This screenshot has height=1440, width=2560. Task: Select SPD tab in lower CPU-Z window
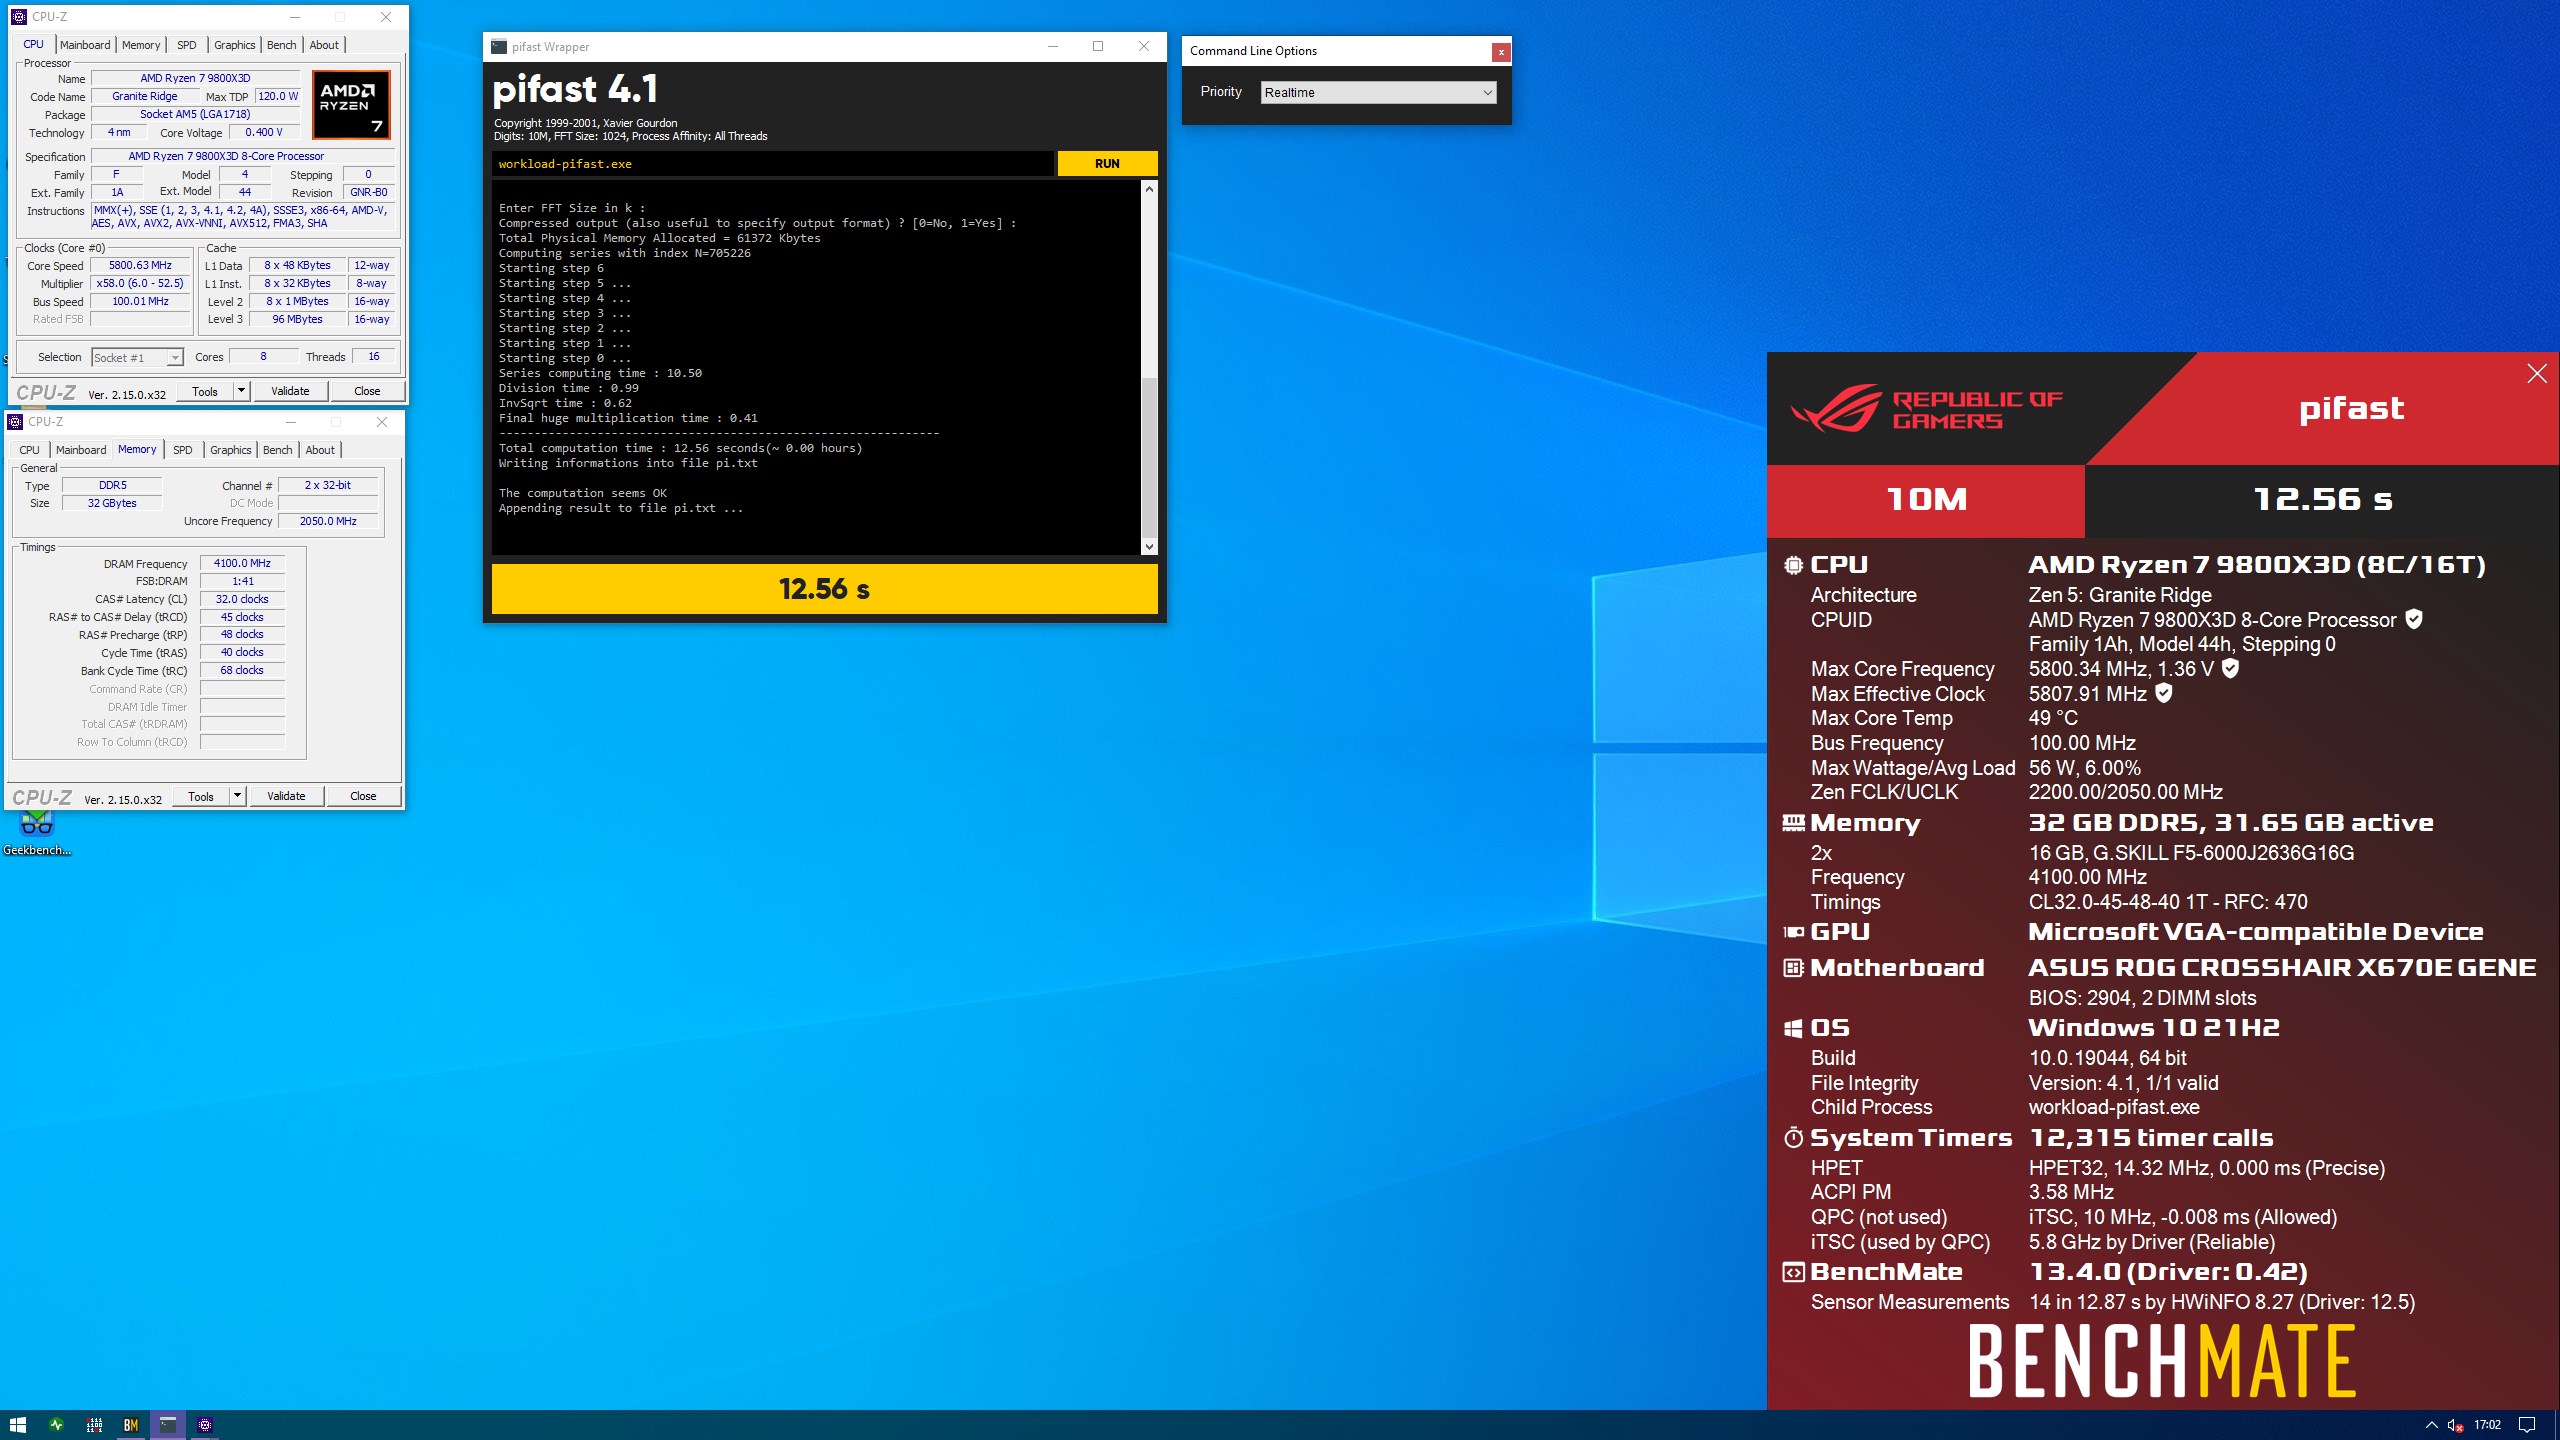tap(183, 450)
